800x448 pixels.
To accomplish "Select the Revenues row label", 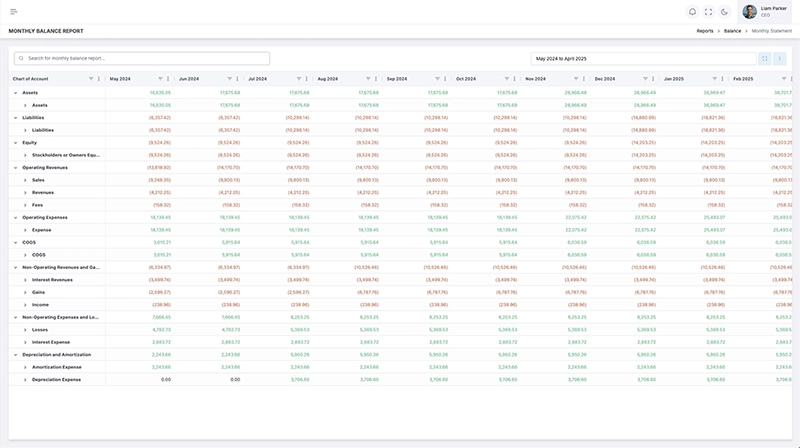I will [43, 193].
